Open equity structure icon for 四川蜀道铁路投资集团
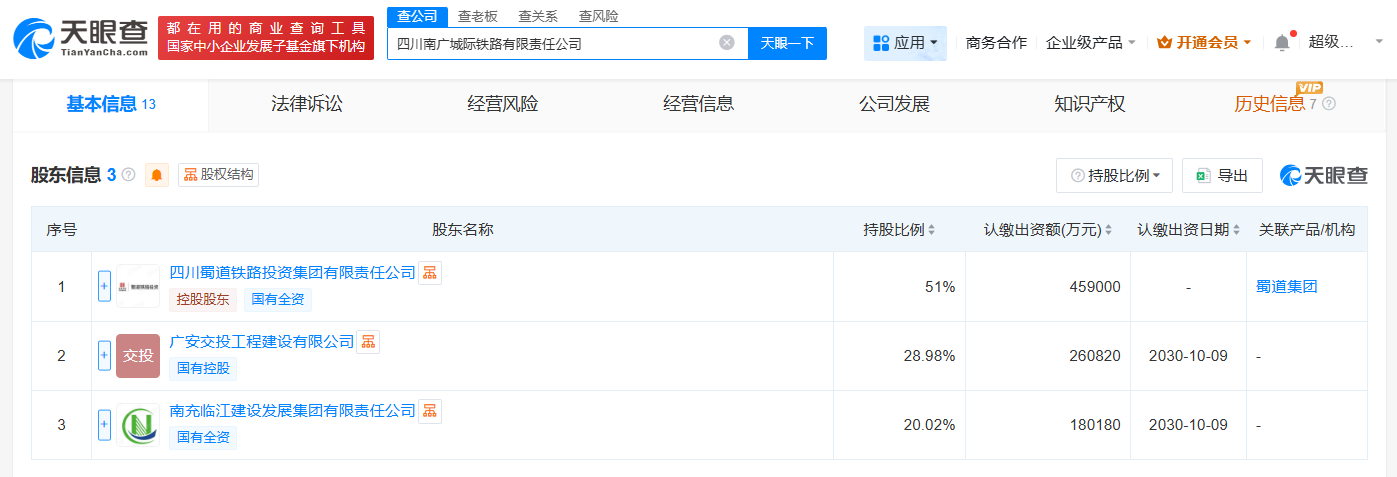The width and height of the screenshot is (1397, 477). tap(430, 273)
